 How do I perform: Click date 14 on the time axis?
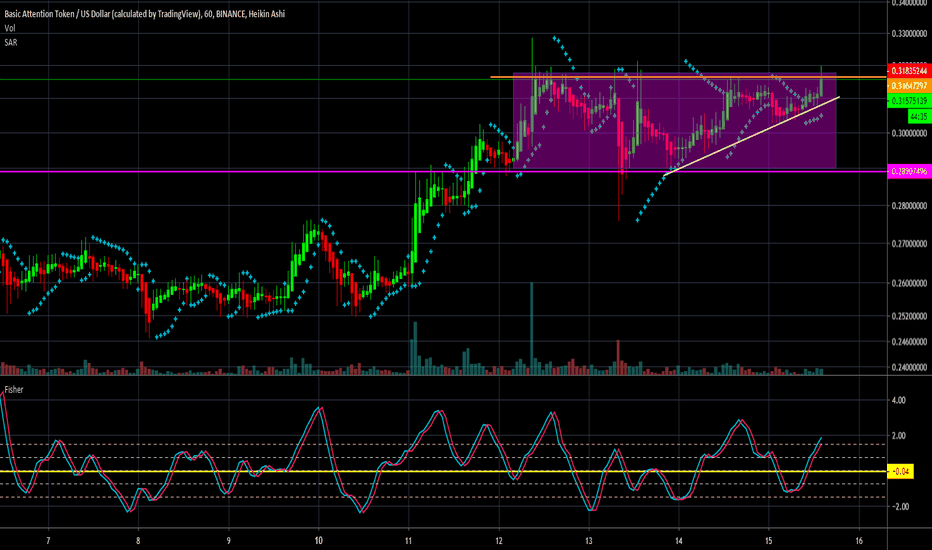(x=679, y=540)
